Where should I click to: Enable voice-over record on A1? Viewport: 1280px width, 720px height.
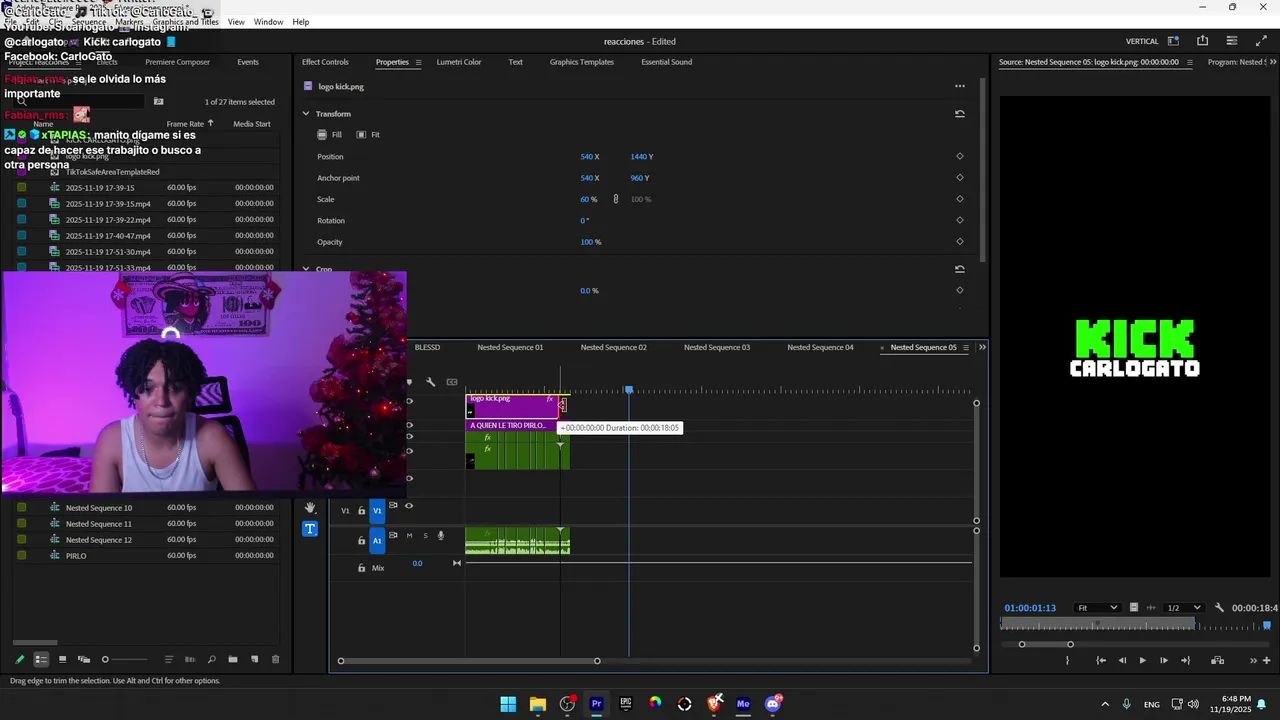click(x=441, y=536)
